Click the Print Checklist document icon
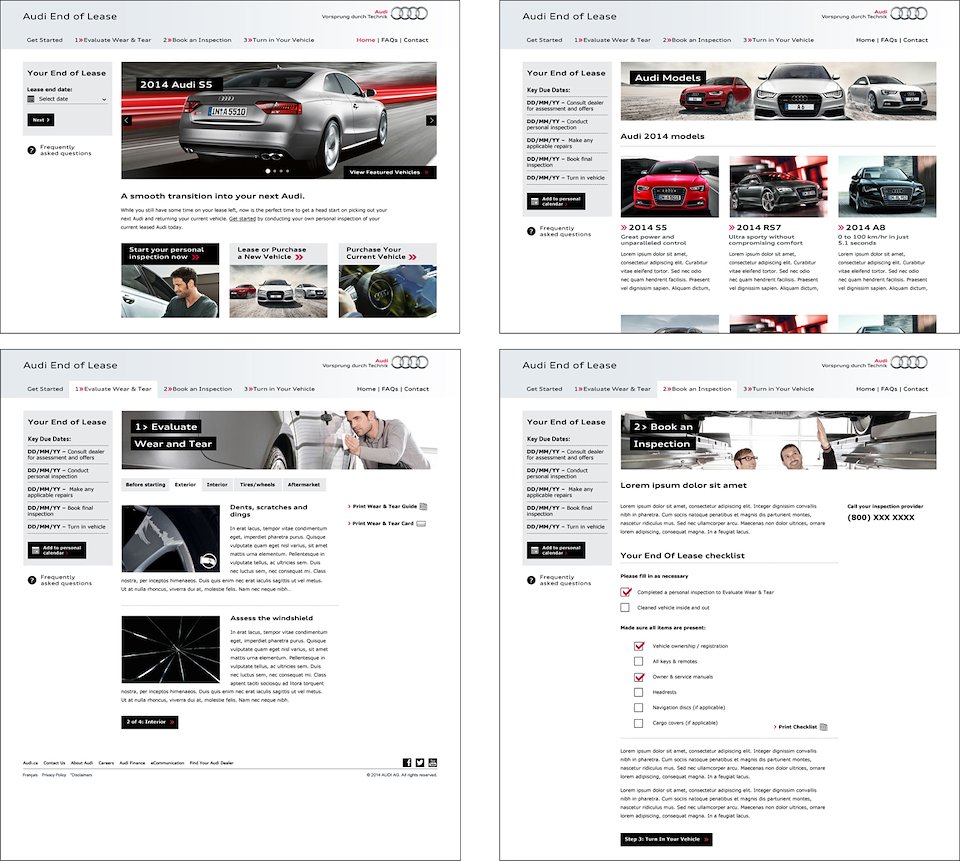This screenshot has height=861, width=960. (824, 727)
